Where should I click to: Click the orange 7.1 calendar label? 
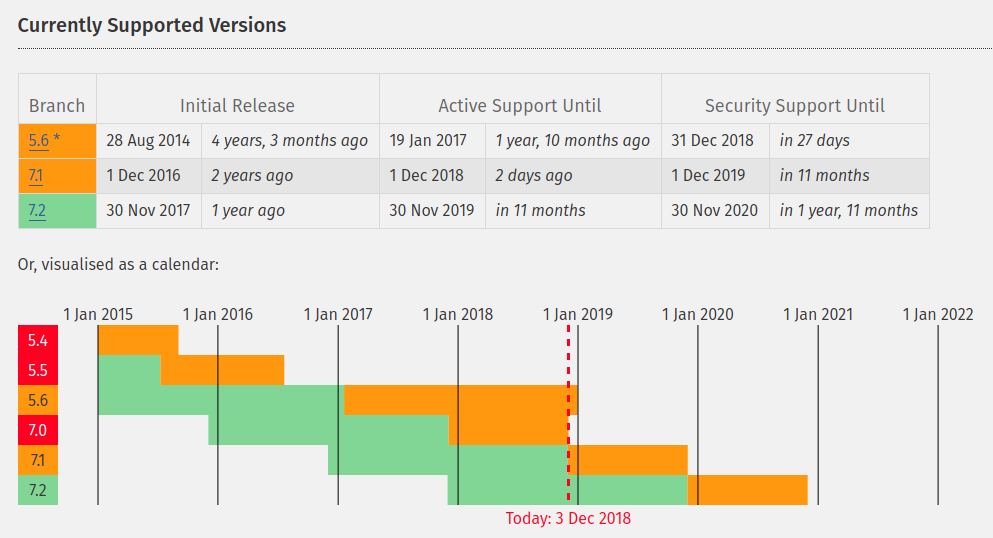click(38, 460)
